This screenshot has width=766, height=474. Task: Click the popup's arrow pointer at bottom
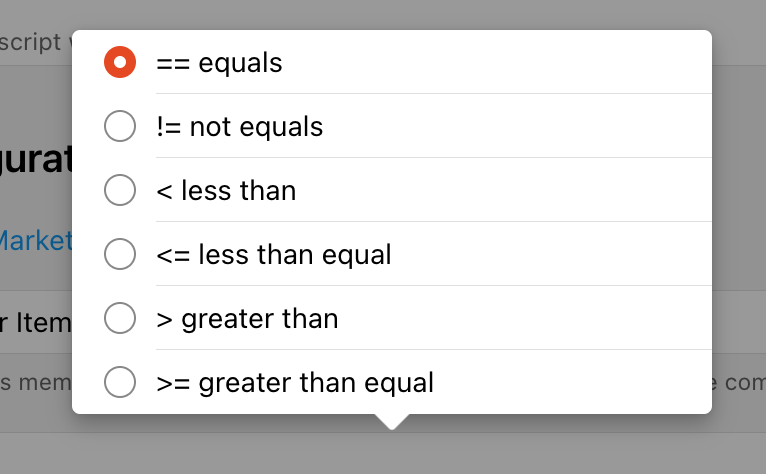392,421
